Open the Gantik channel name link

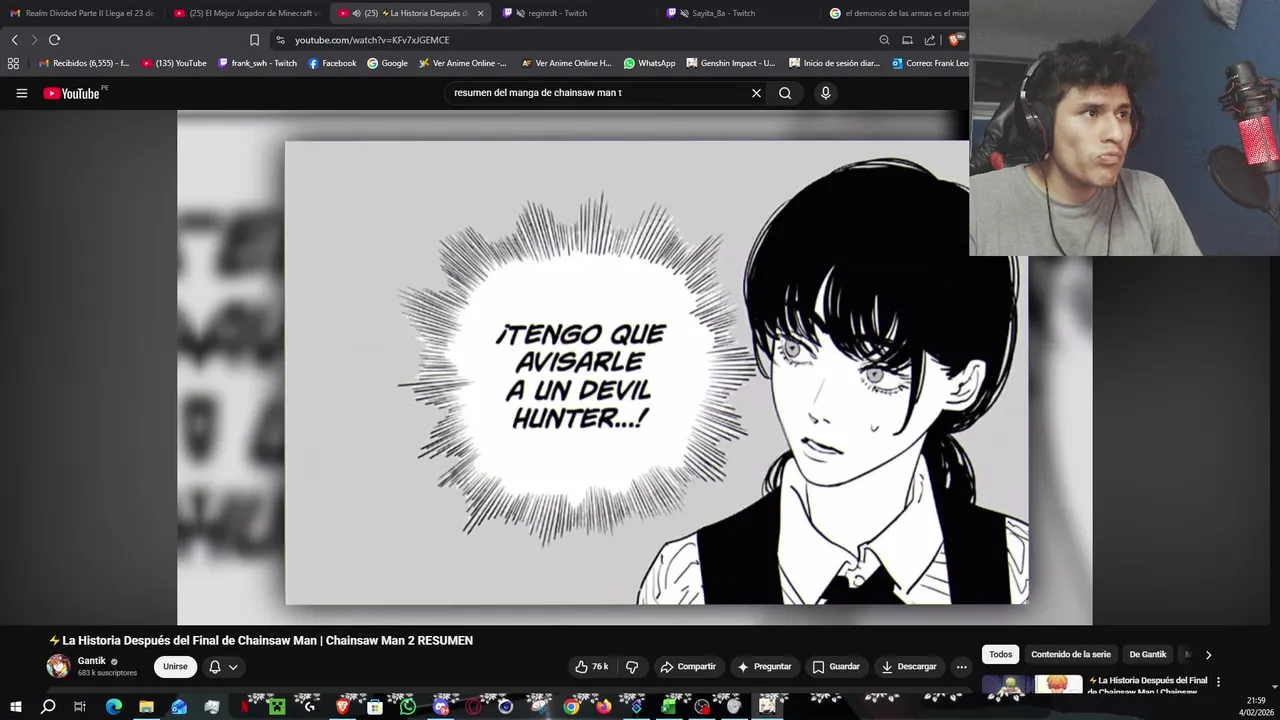pos(92,661)
